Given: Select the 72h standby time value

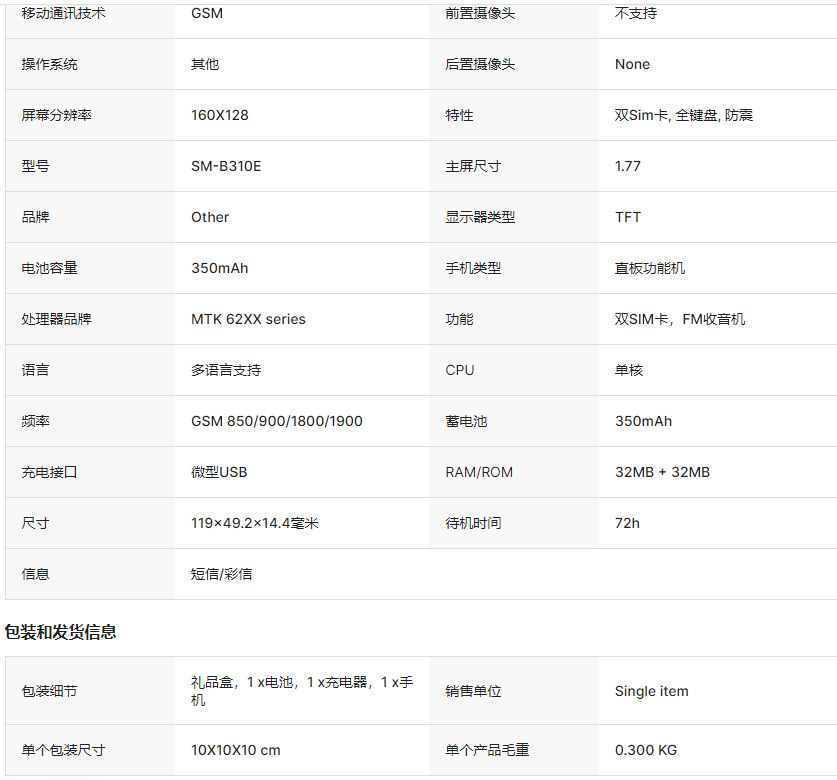Looking at the screenshot, I should 627,523.
